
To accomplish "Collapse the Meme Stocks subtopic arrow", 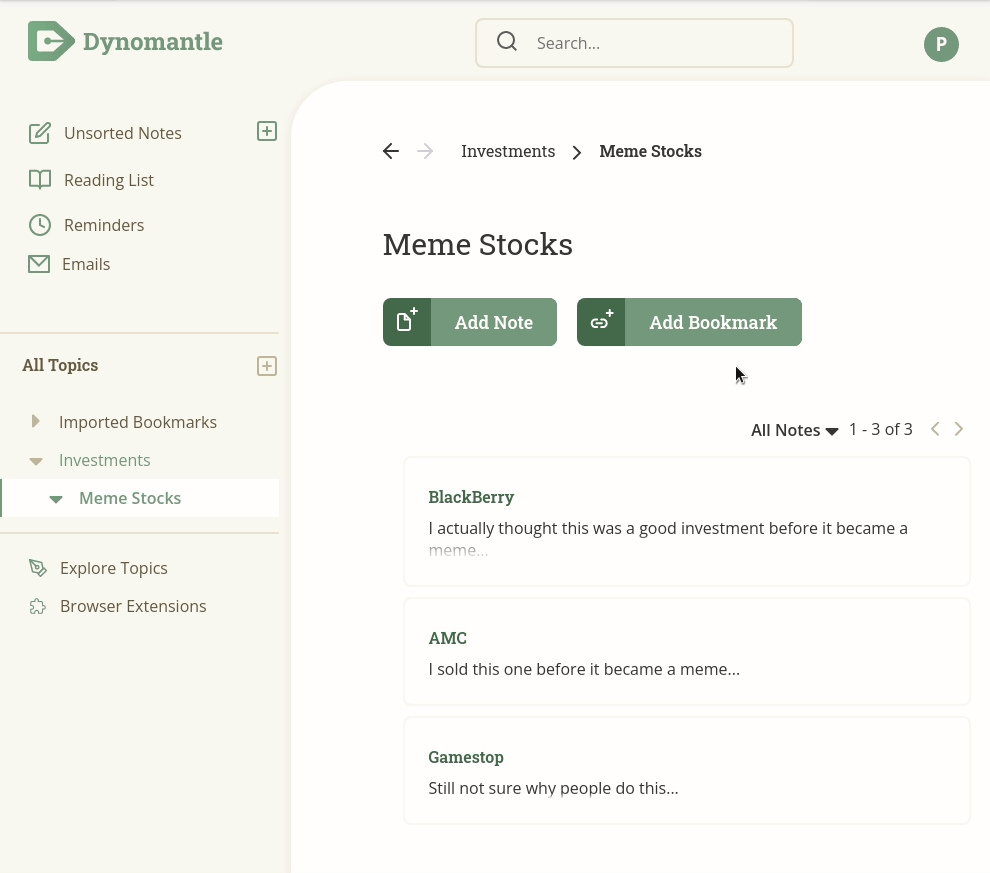I will 56,499.
